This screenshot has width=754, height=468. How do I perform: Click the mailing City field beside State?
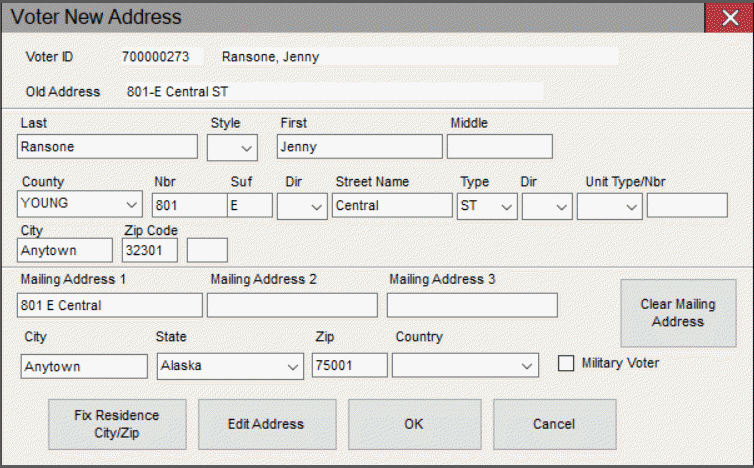click(x=84, y=367)
